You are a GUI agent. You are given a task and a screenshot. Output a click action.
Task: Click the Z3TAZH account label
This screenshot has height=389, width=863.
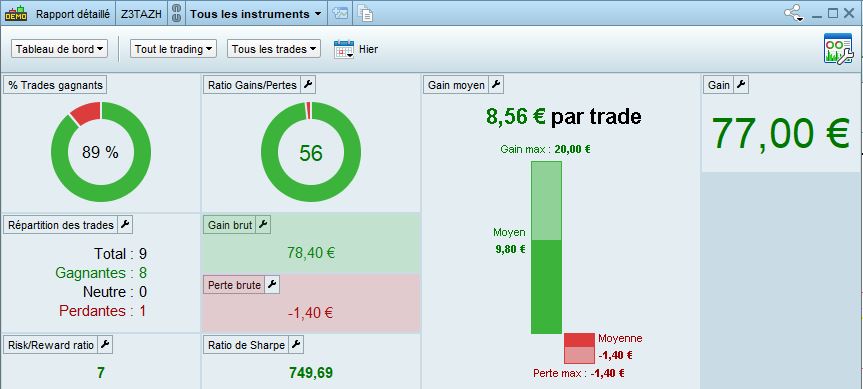(141, 14)
